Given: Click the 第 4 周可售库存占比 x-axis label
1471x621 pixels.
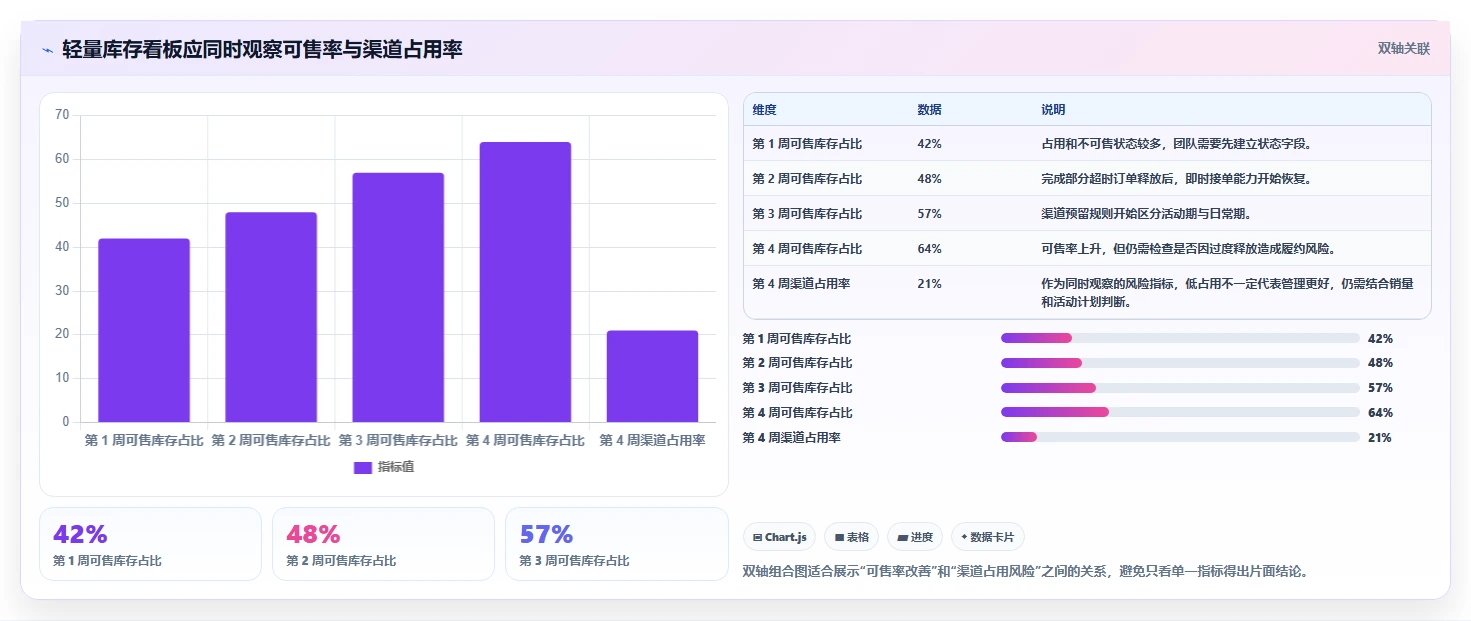Looking at the screenshot, I should click(525, 440).
